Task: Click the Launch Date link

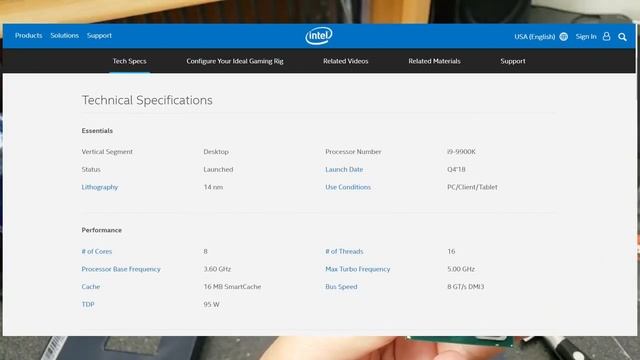Action: tap(344, 169)
